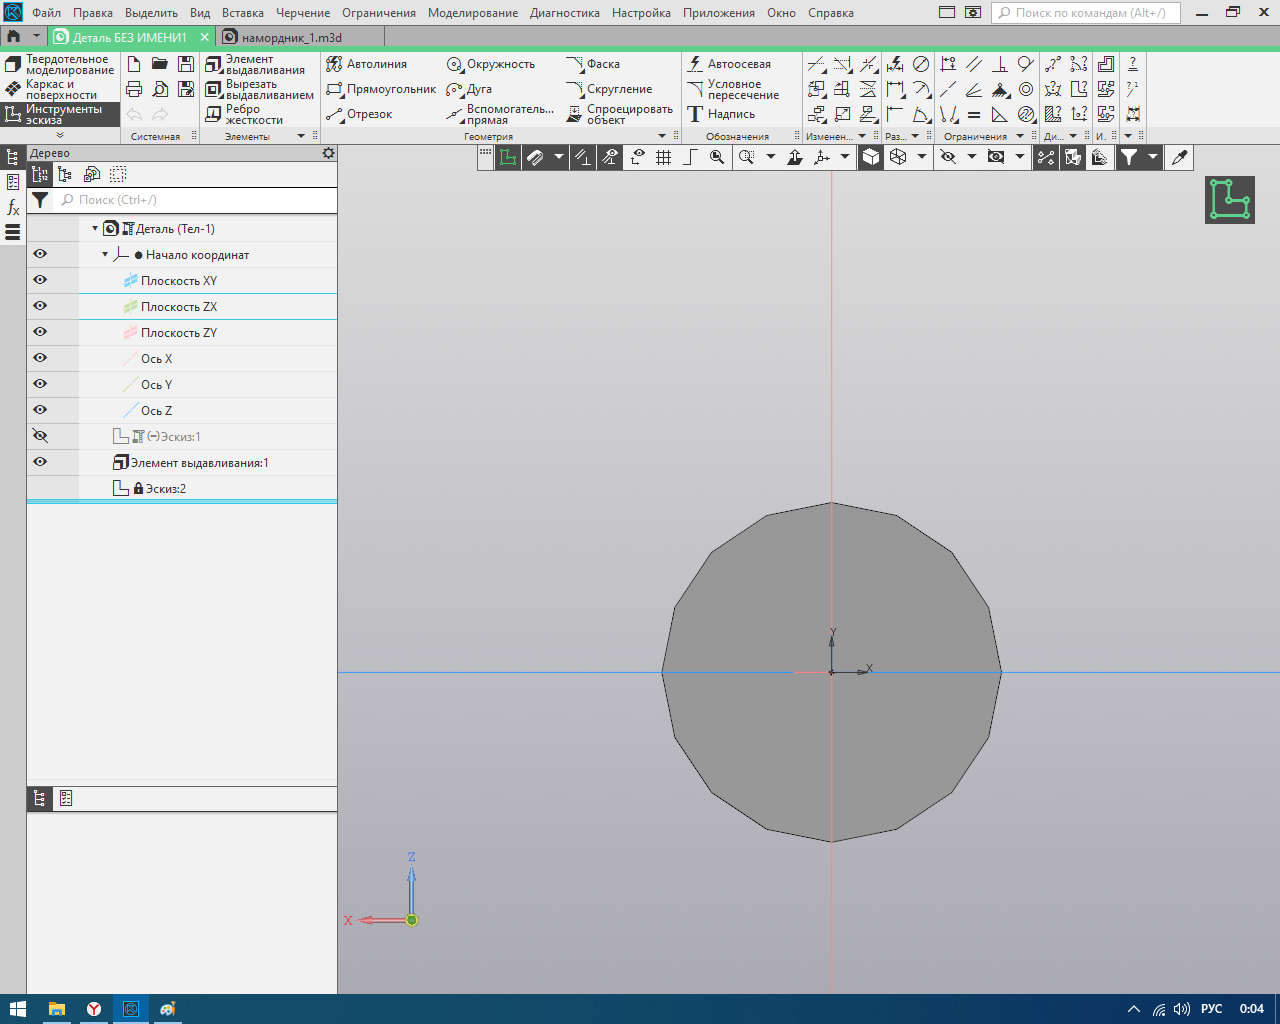
Task: Click Ребро жесткости command
Action: (x=244, y=114)
